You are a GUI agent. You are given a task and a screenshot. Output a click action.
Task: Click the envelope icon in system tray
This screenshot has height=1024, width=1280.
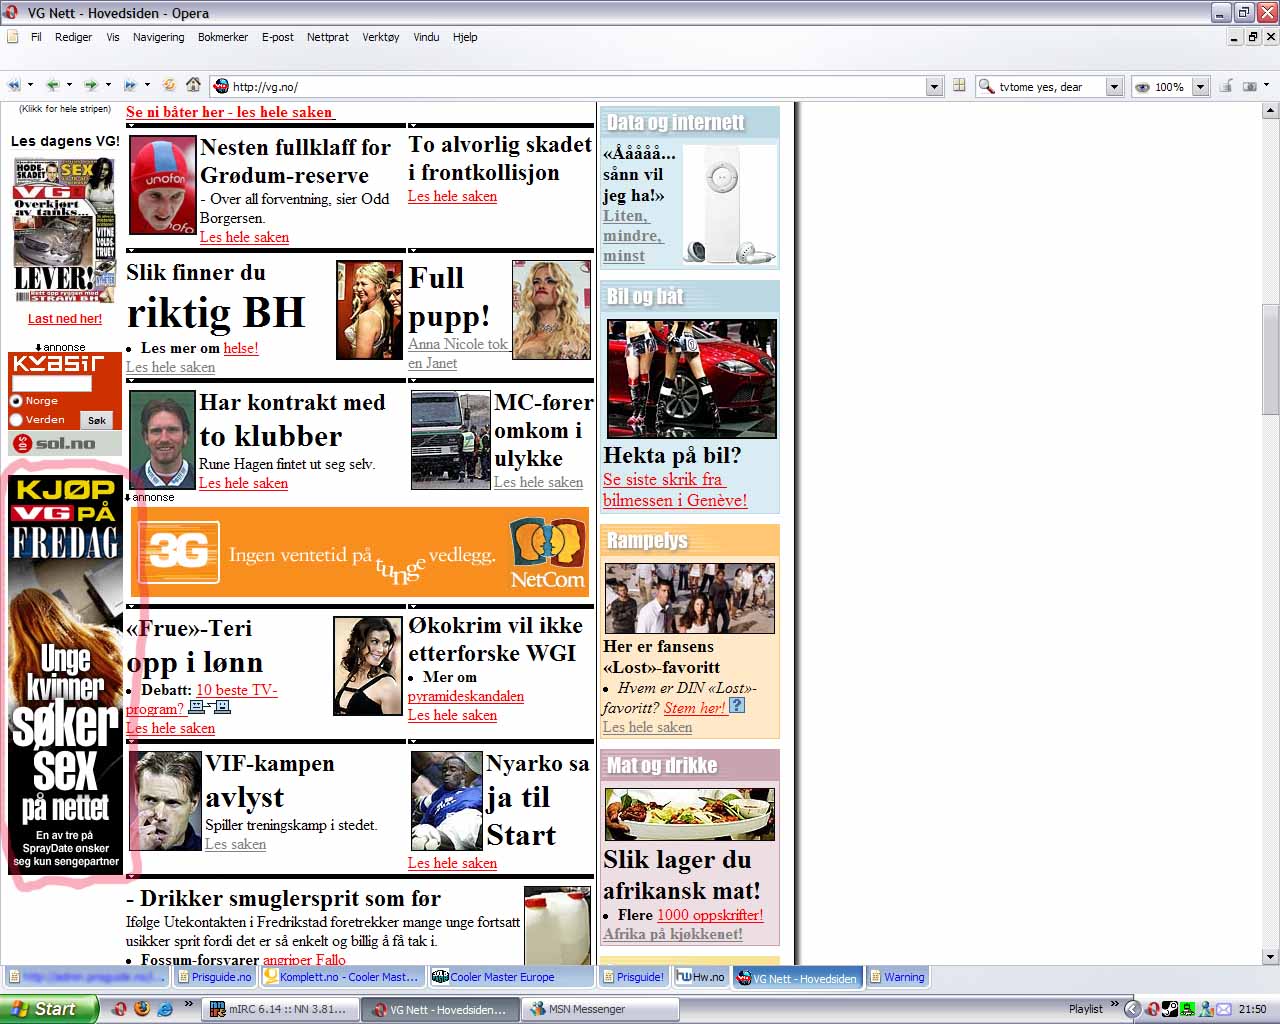click(x=1226, y=1009)
